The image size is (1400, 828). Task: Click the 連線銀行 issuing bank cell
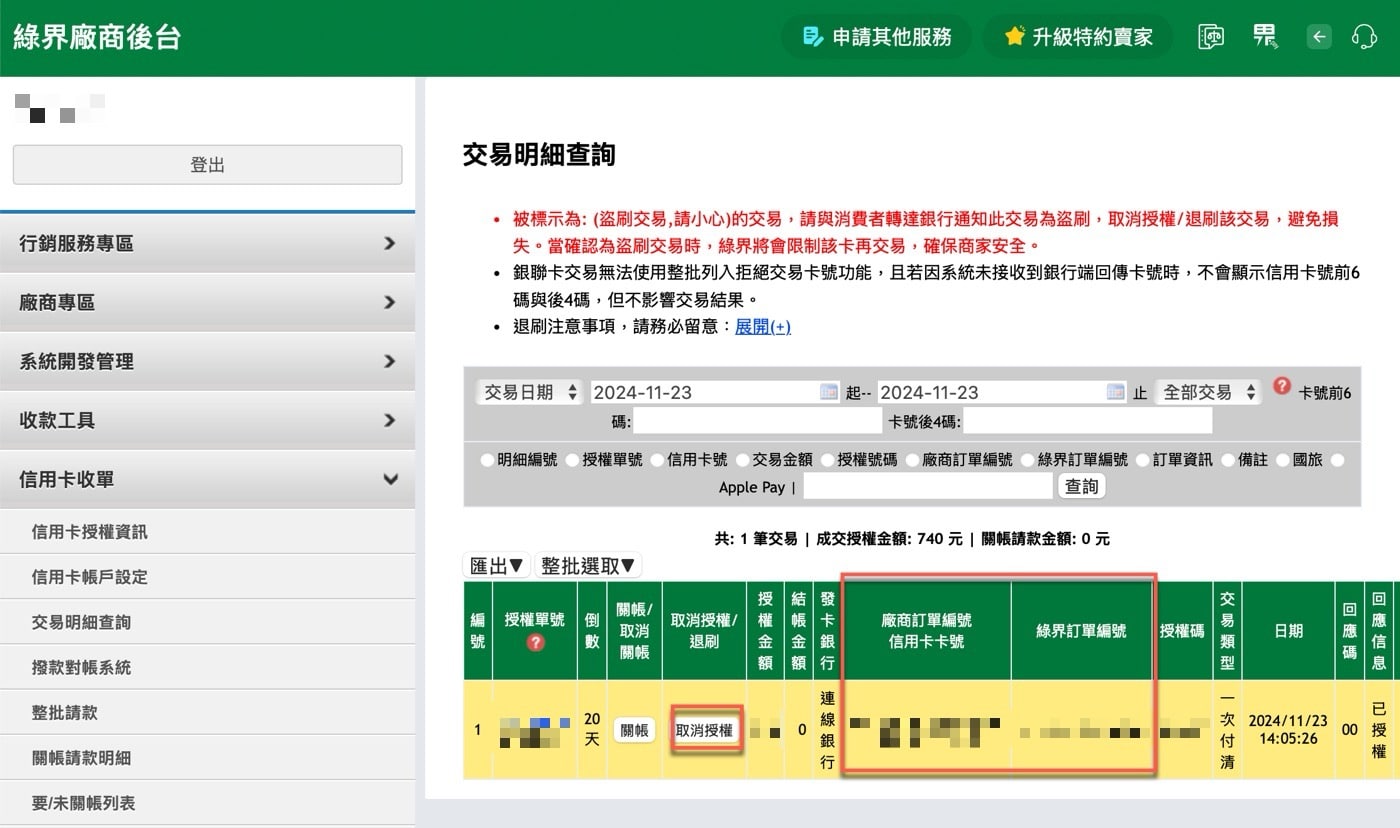click(x=827, y=730)
